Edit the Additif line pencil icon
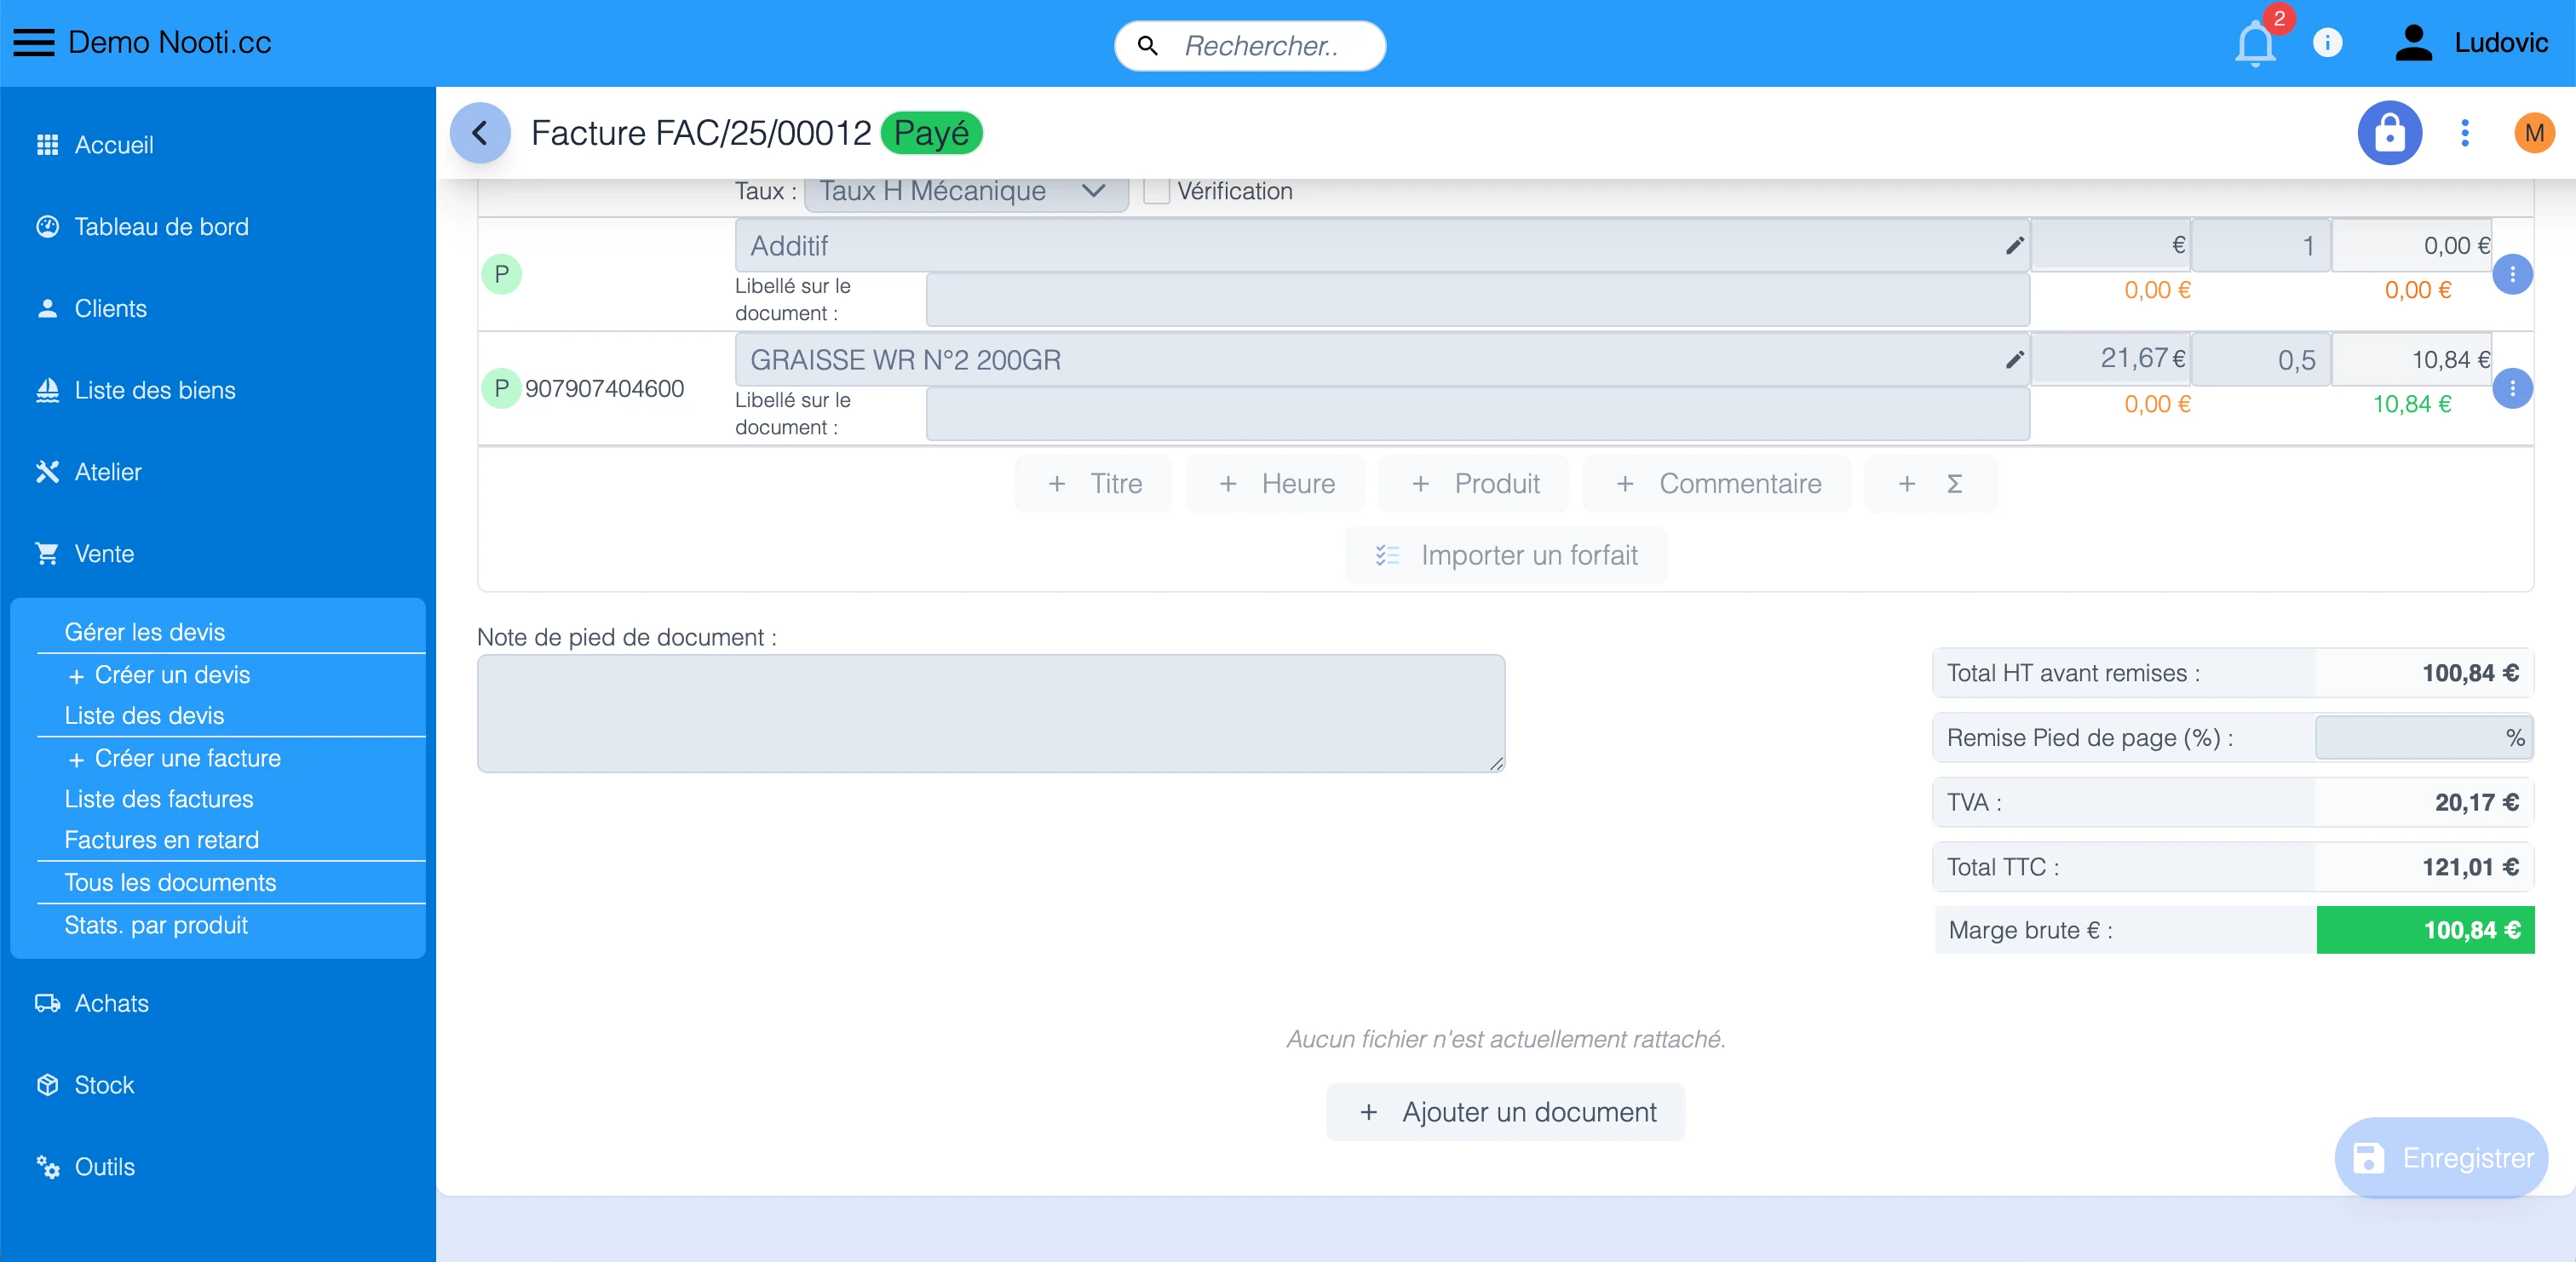The image size is (2576, 1262). click(2014, 246)
